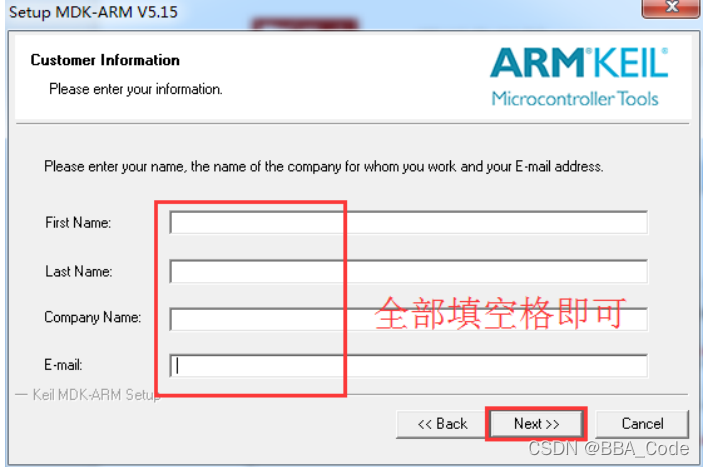
Task: Focus the Last Name text box
Action: coord(409,271)
